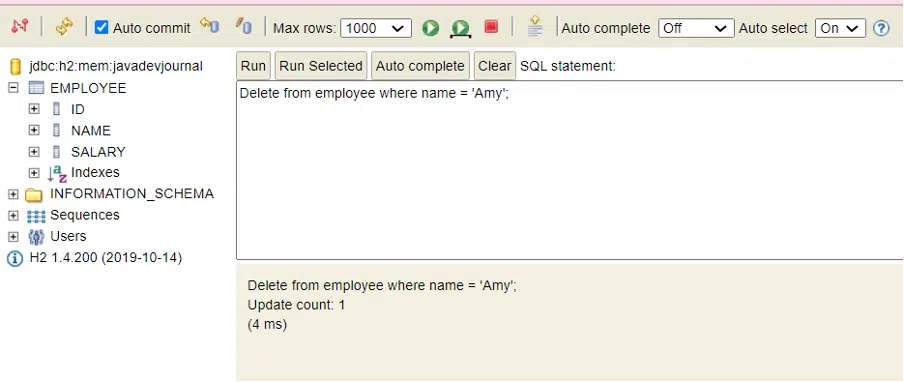Click the Users people icon

click(x=36, y=237)
